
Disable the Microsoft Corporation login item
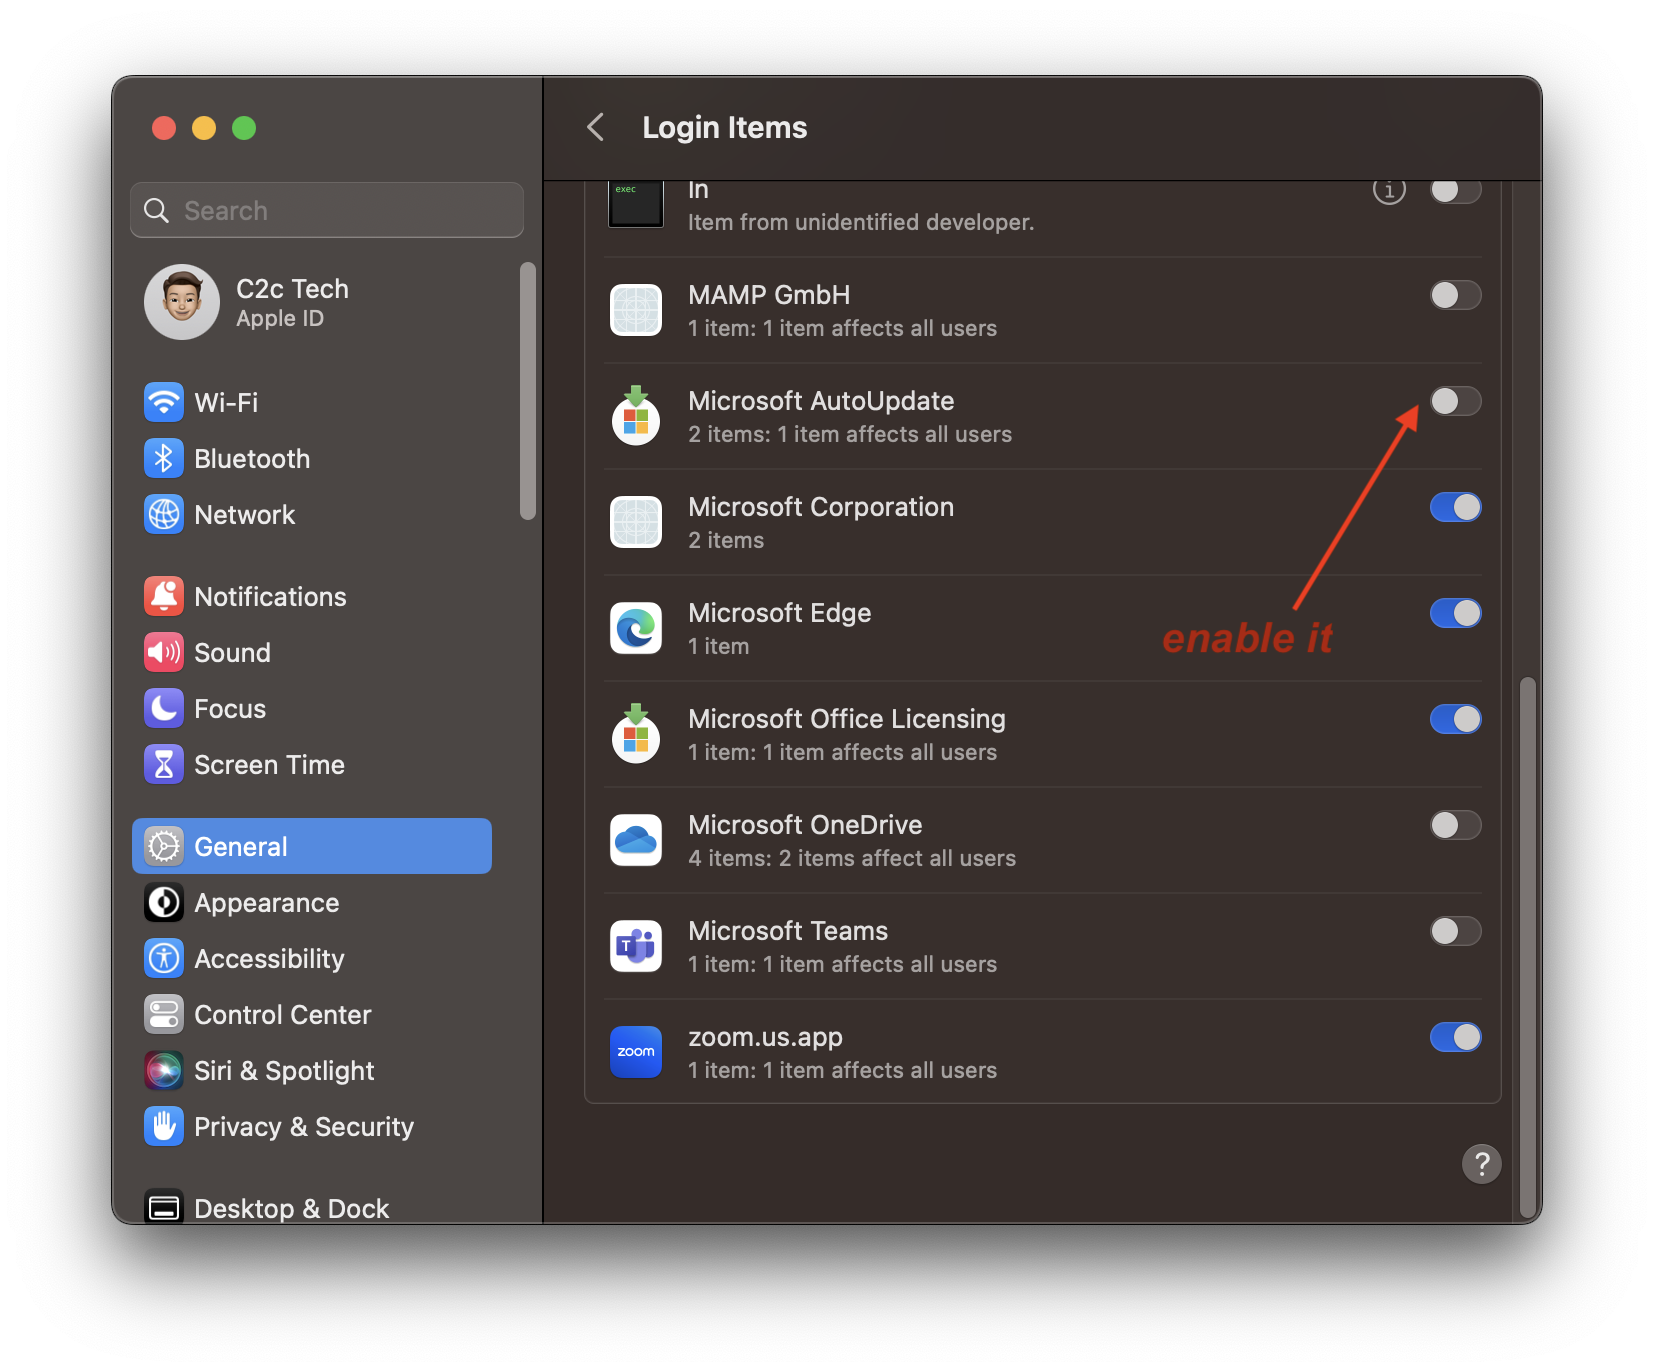click(x=1456, y=507)
